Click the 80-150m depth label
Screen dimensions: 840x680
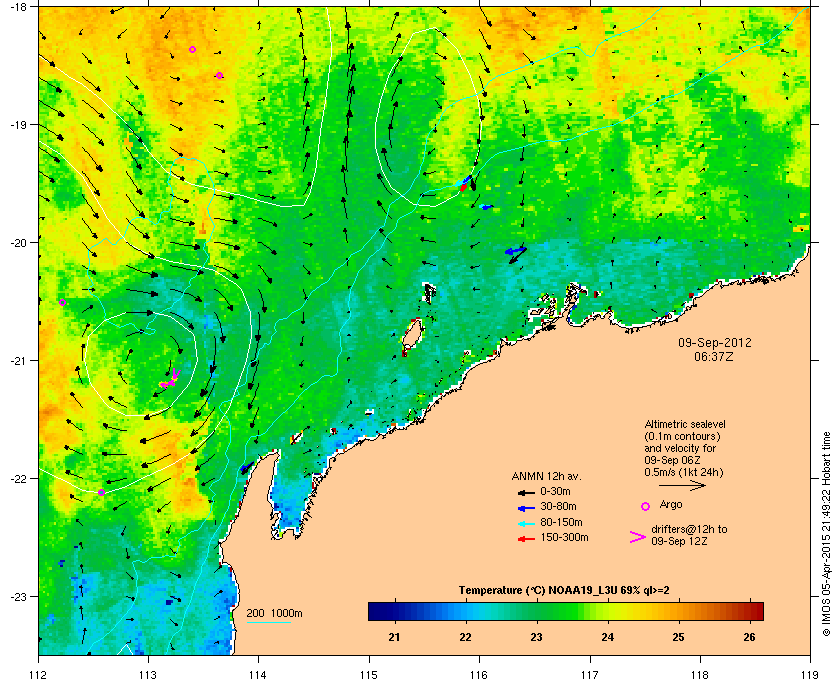[561, 522]
